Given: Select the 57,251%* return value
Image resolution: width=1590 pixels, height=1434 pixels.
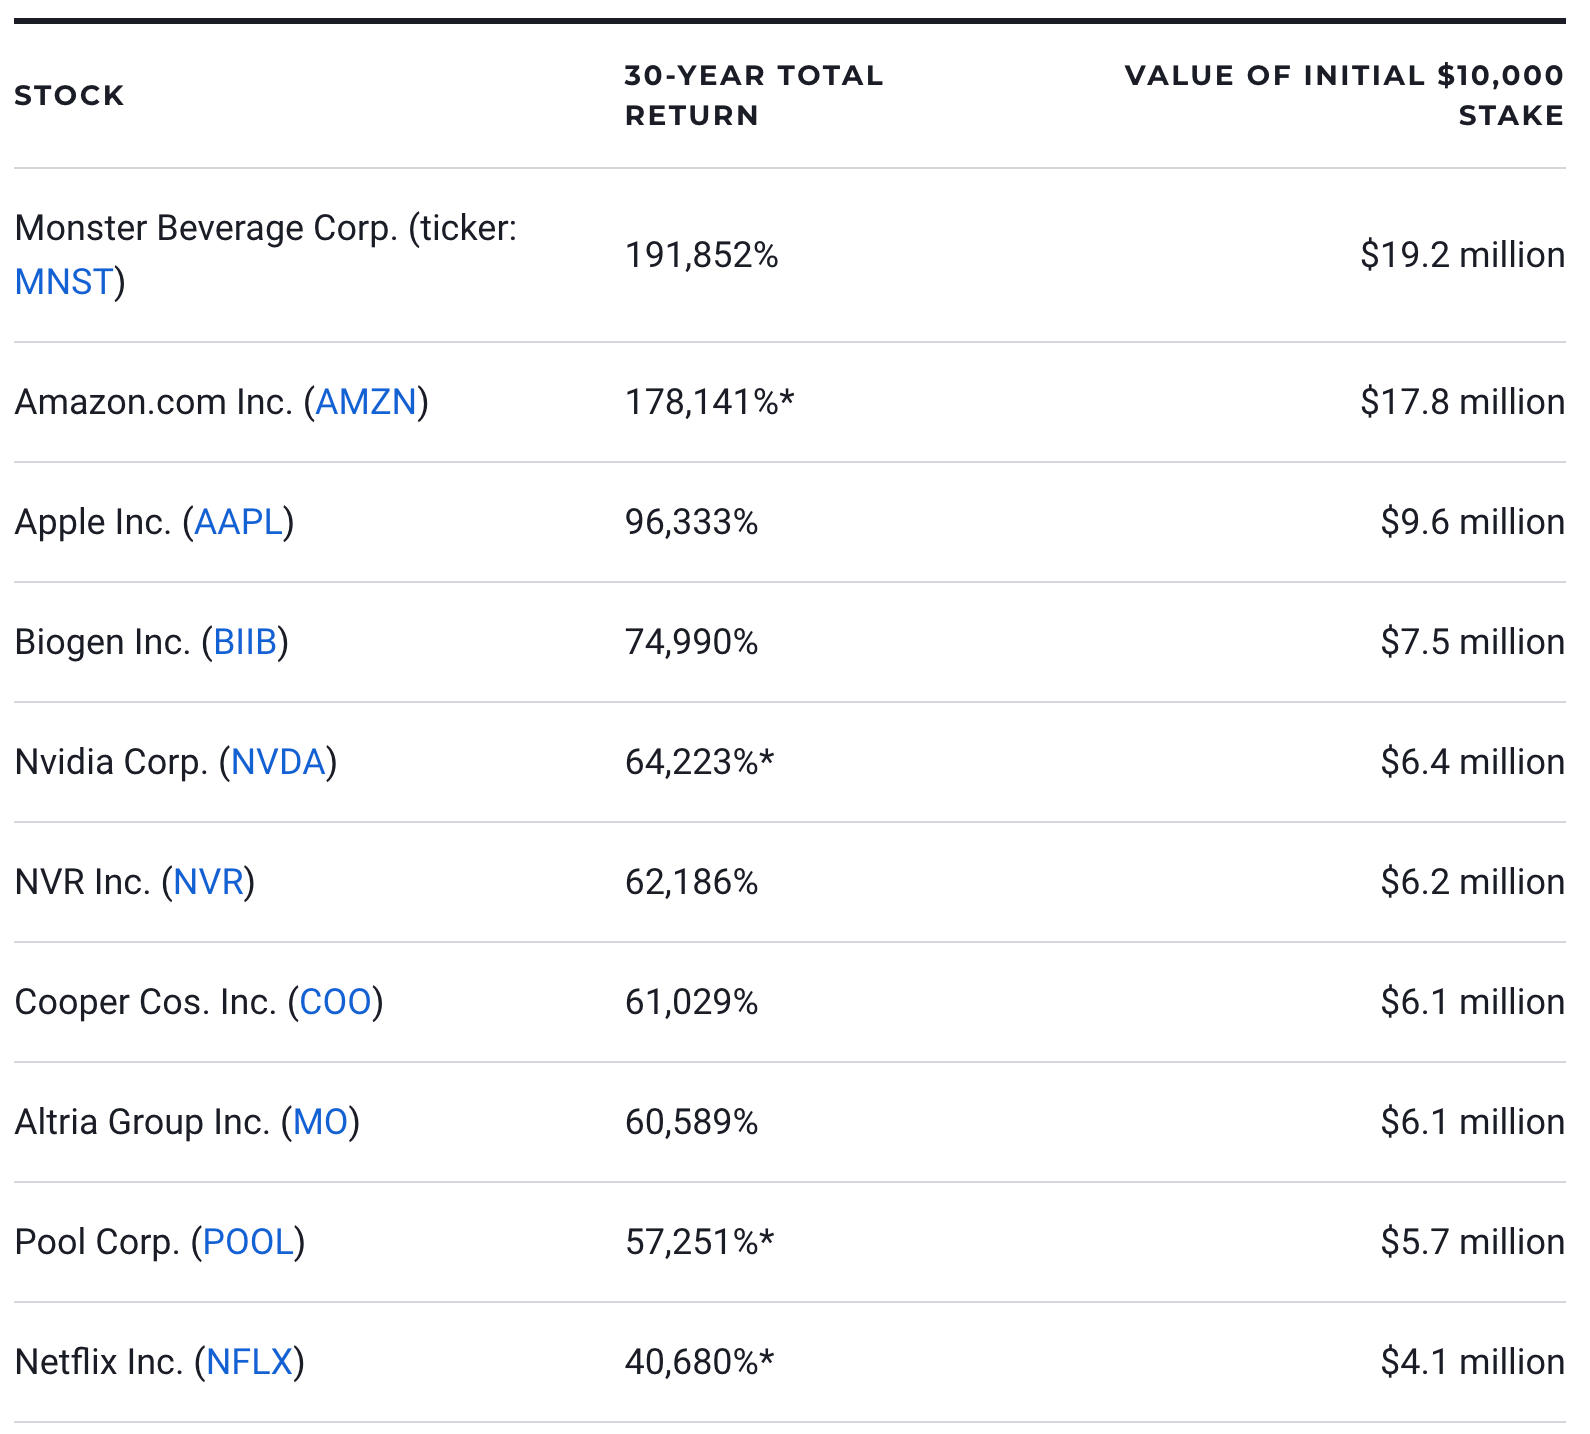Looking at the screenshot, I should coord(700,1242).
